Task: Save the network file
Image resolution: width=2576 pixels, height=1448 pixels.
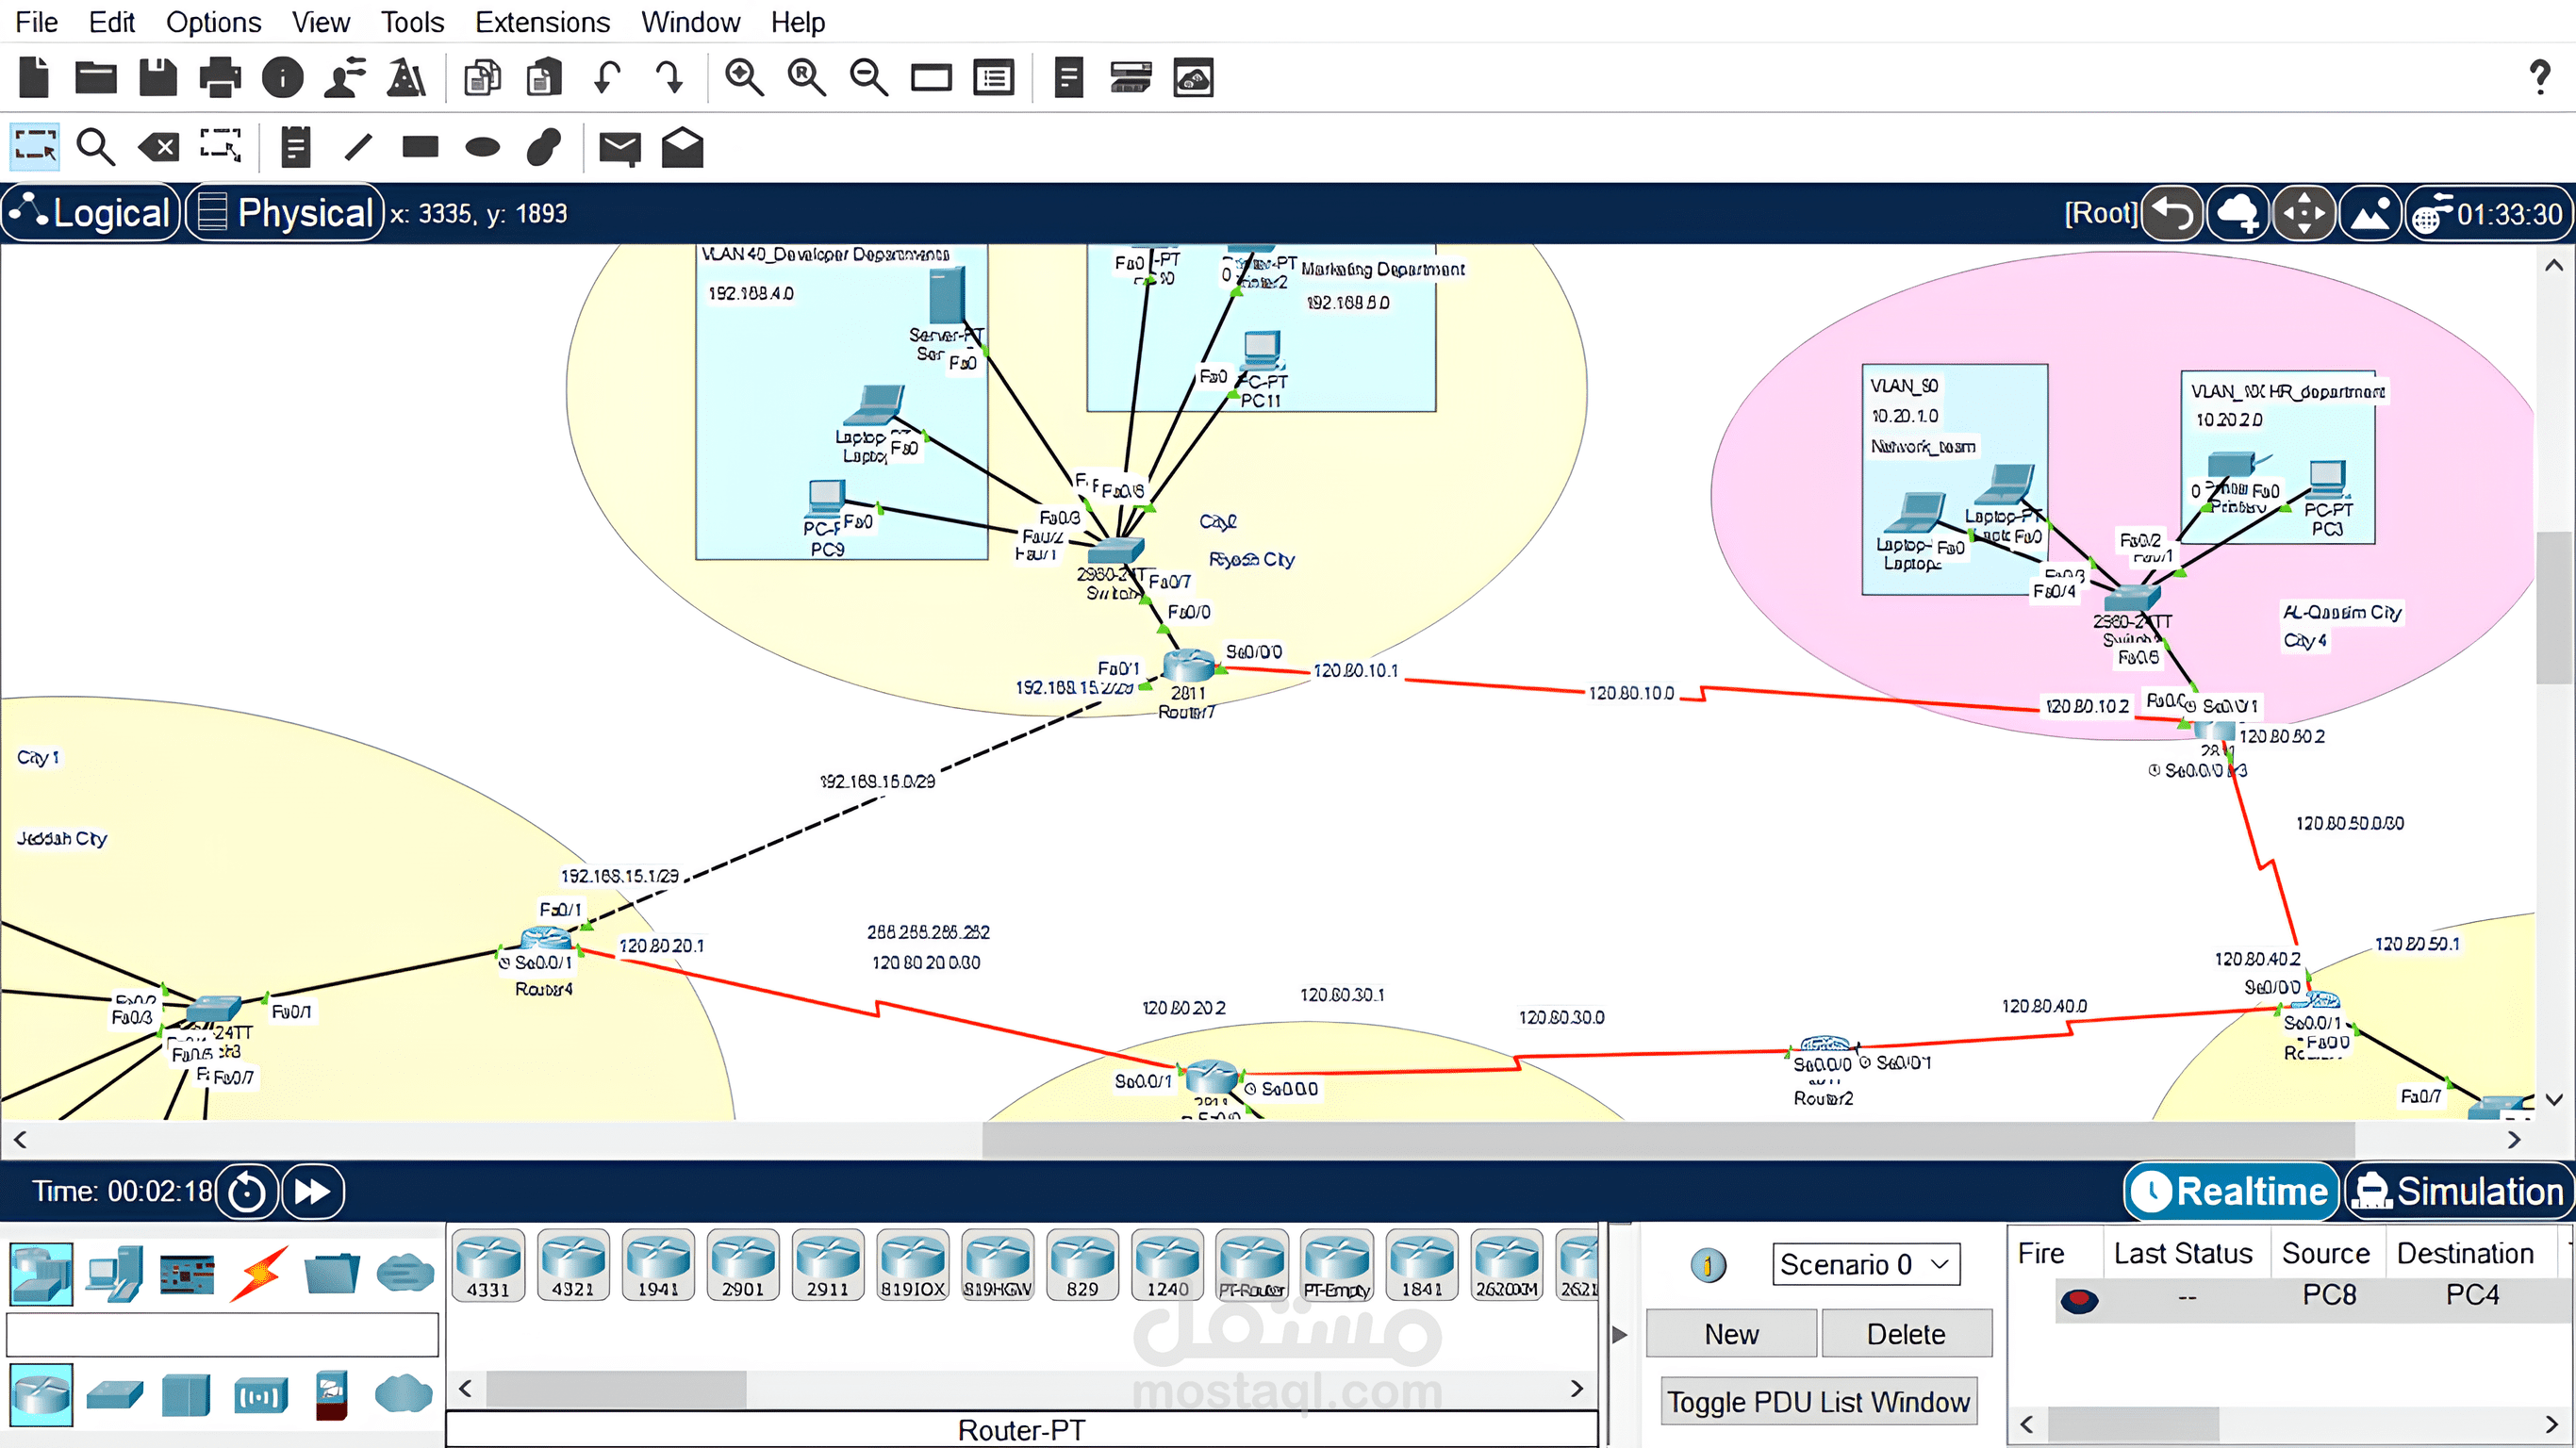Action: [x=158, y=77]
